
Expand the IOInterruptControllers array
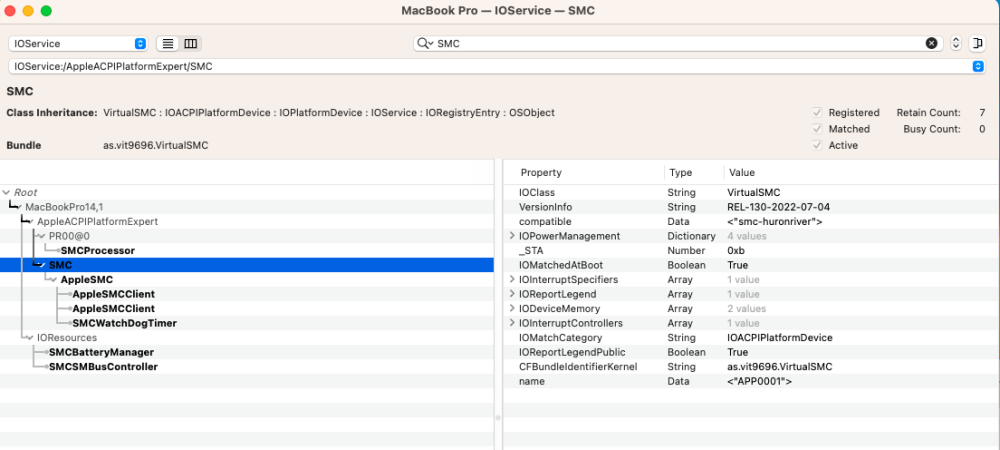[x=511, y=323]
